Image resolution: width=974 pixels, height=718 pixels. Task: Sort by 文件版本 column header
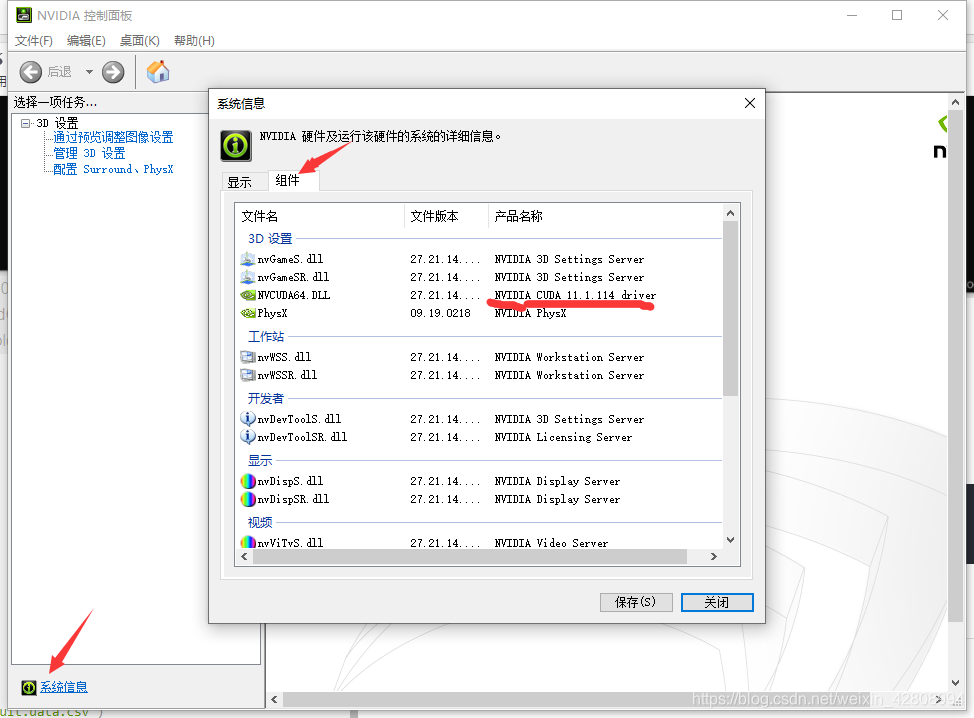click(446, 216)
